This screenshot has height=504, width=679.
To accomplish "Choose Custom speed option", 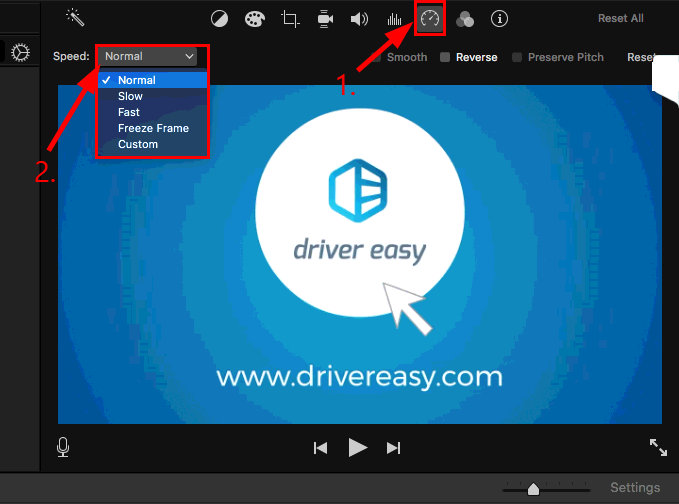I will tap(152, 144).
